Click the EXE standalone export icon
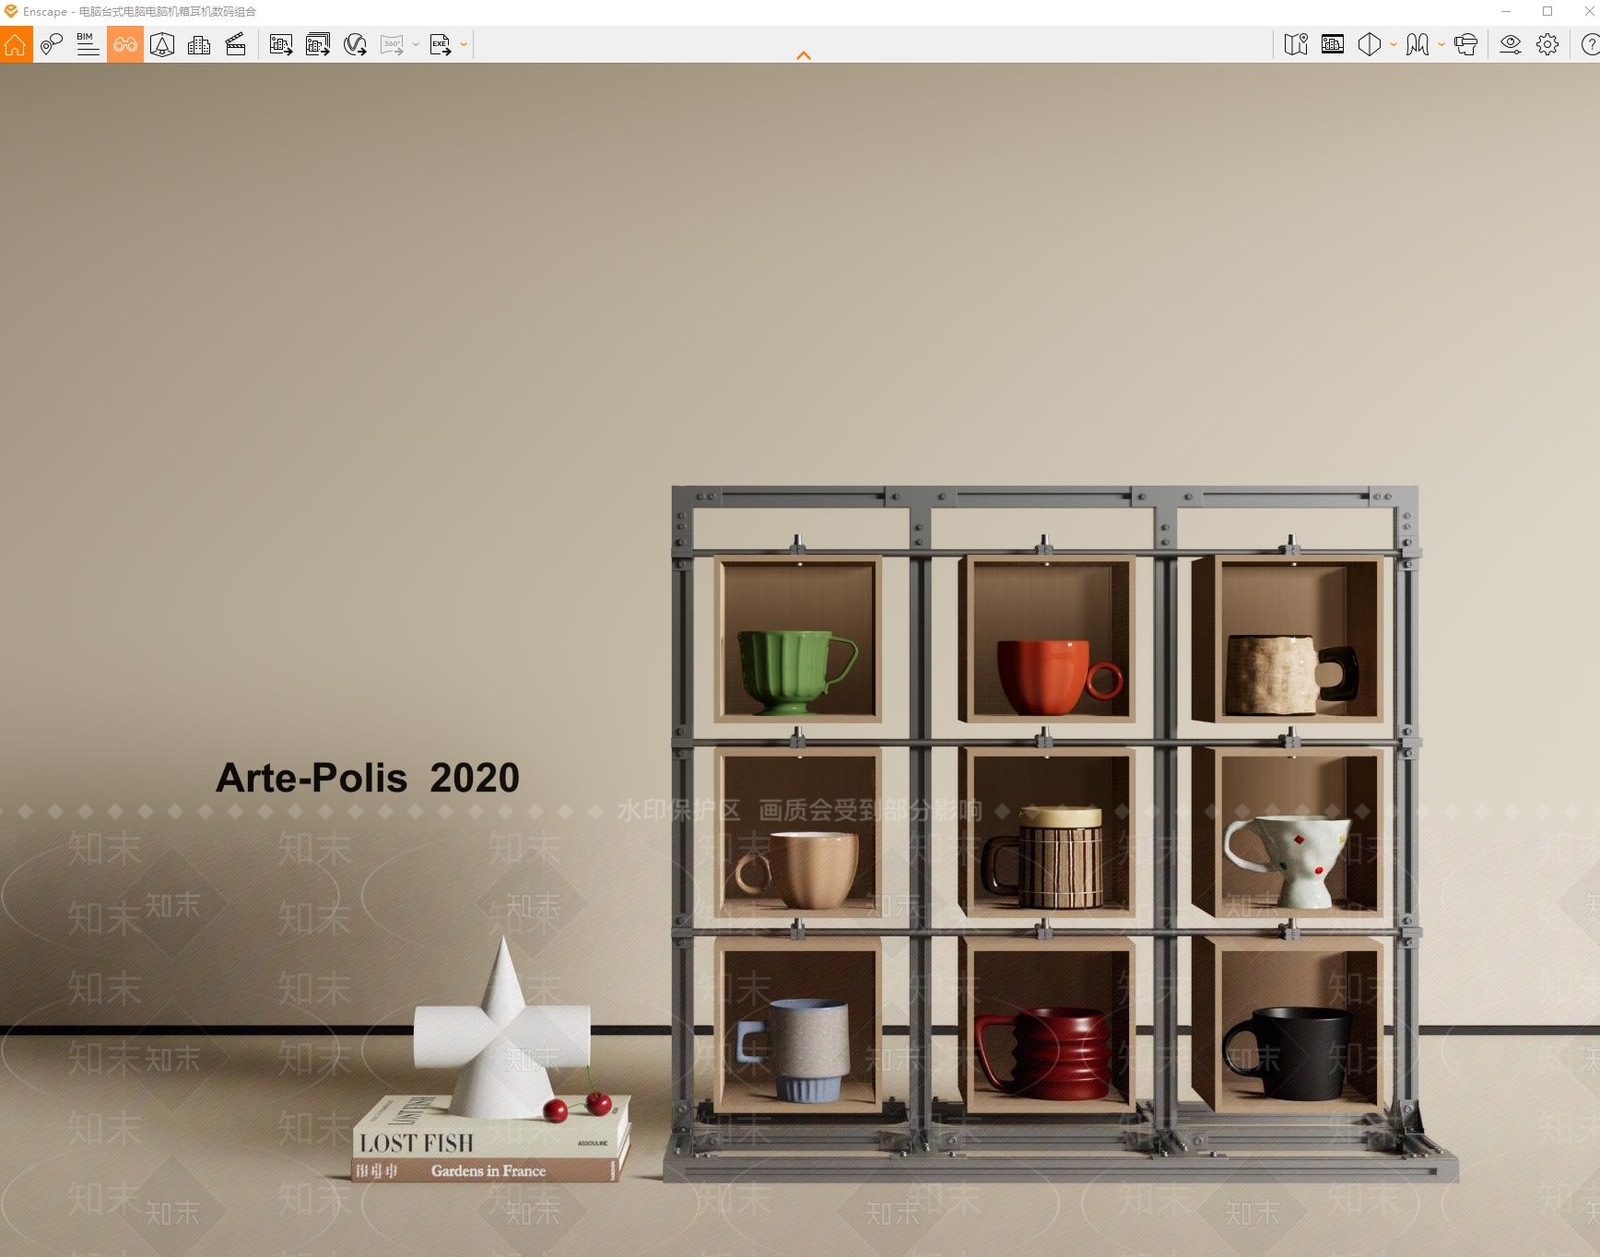Viewport: 1600px width, 1257px height. click(x=440, y=45)
